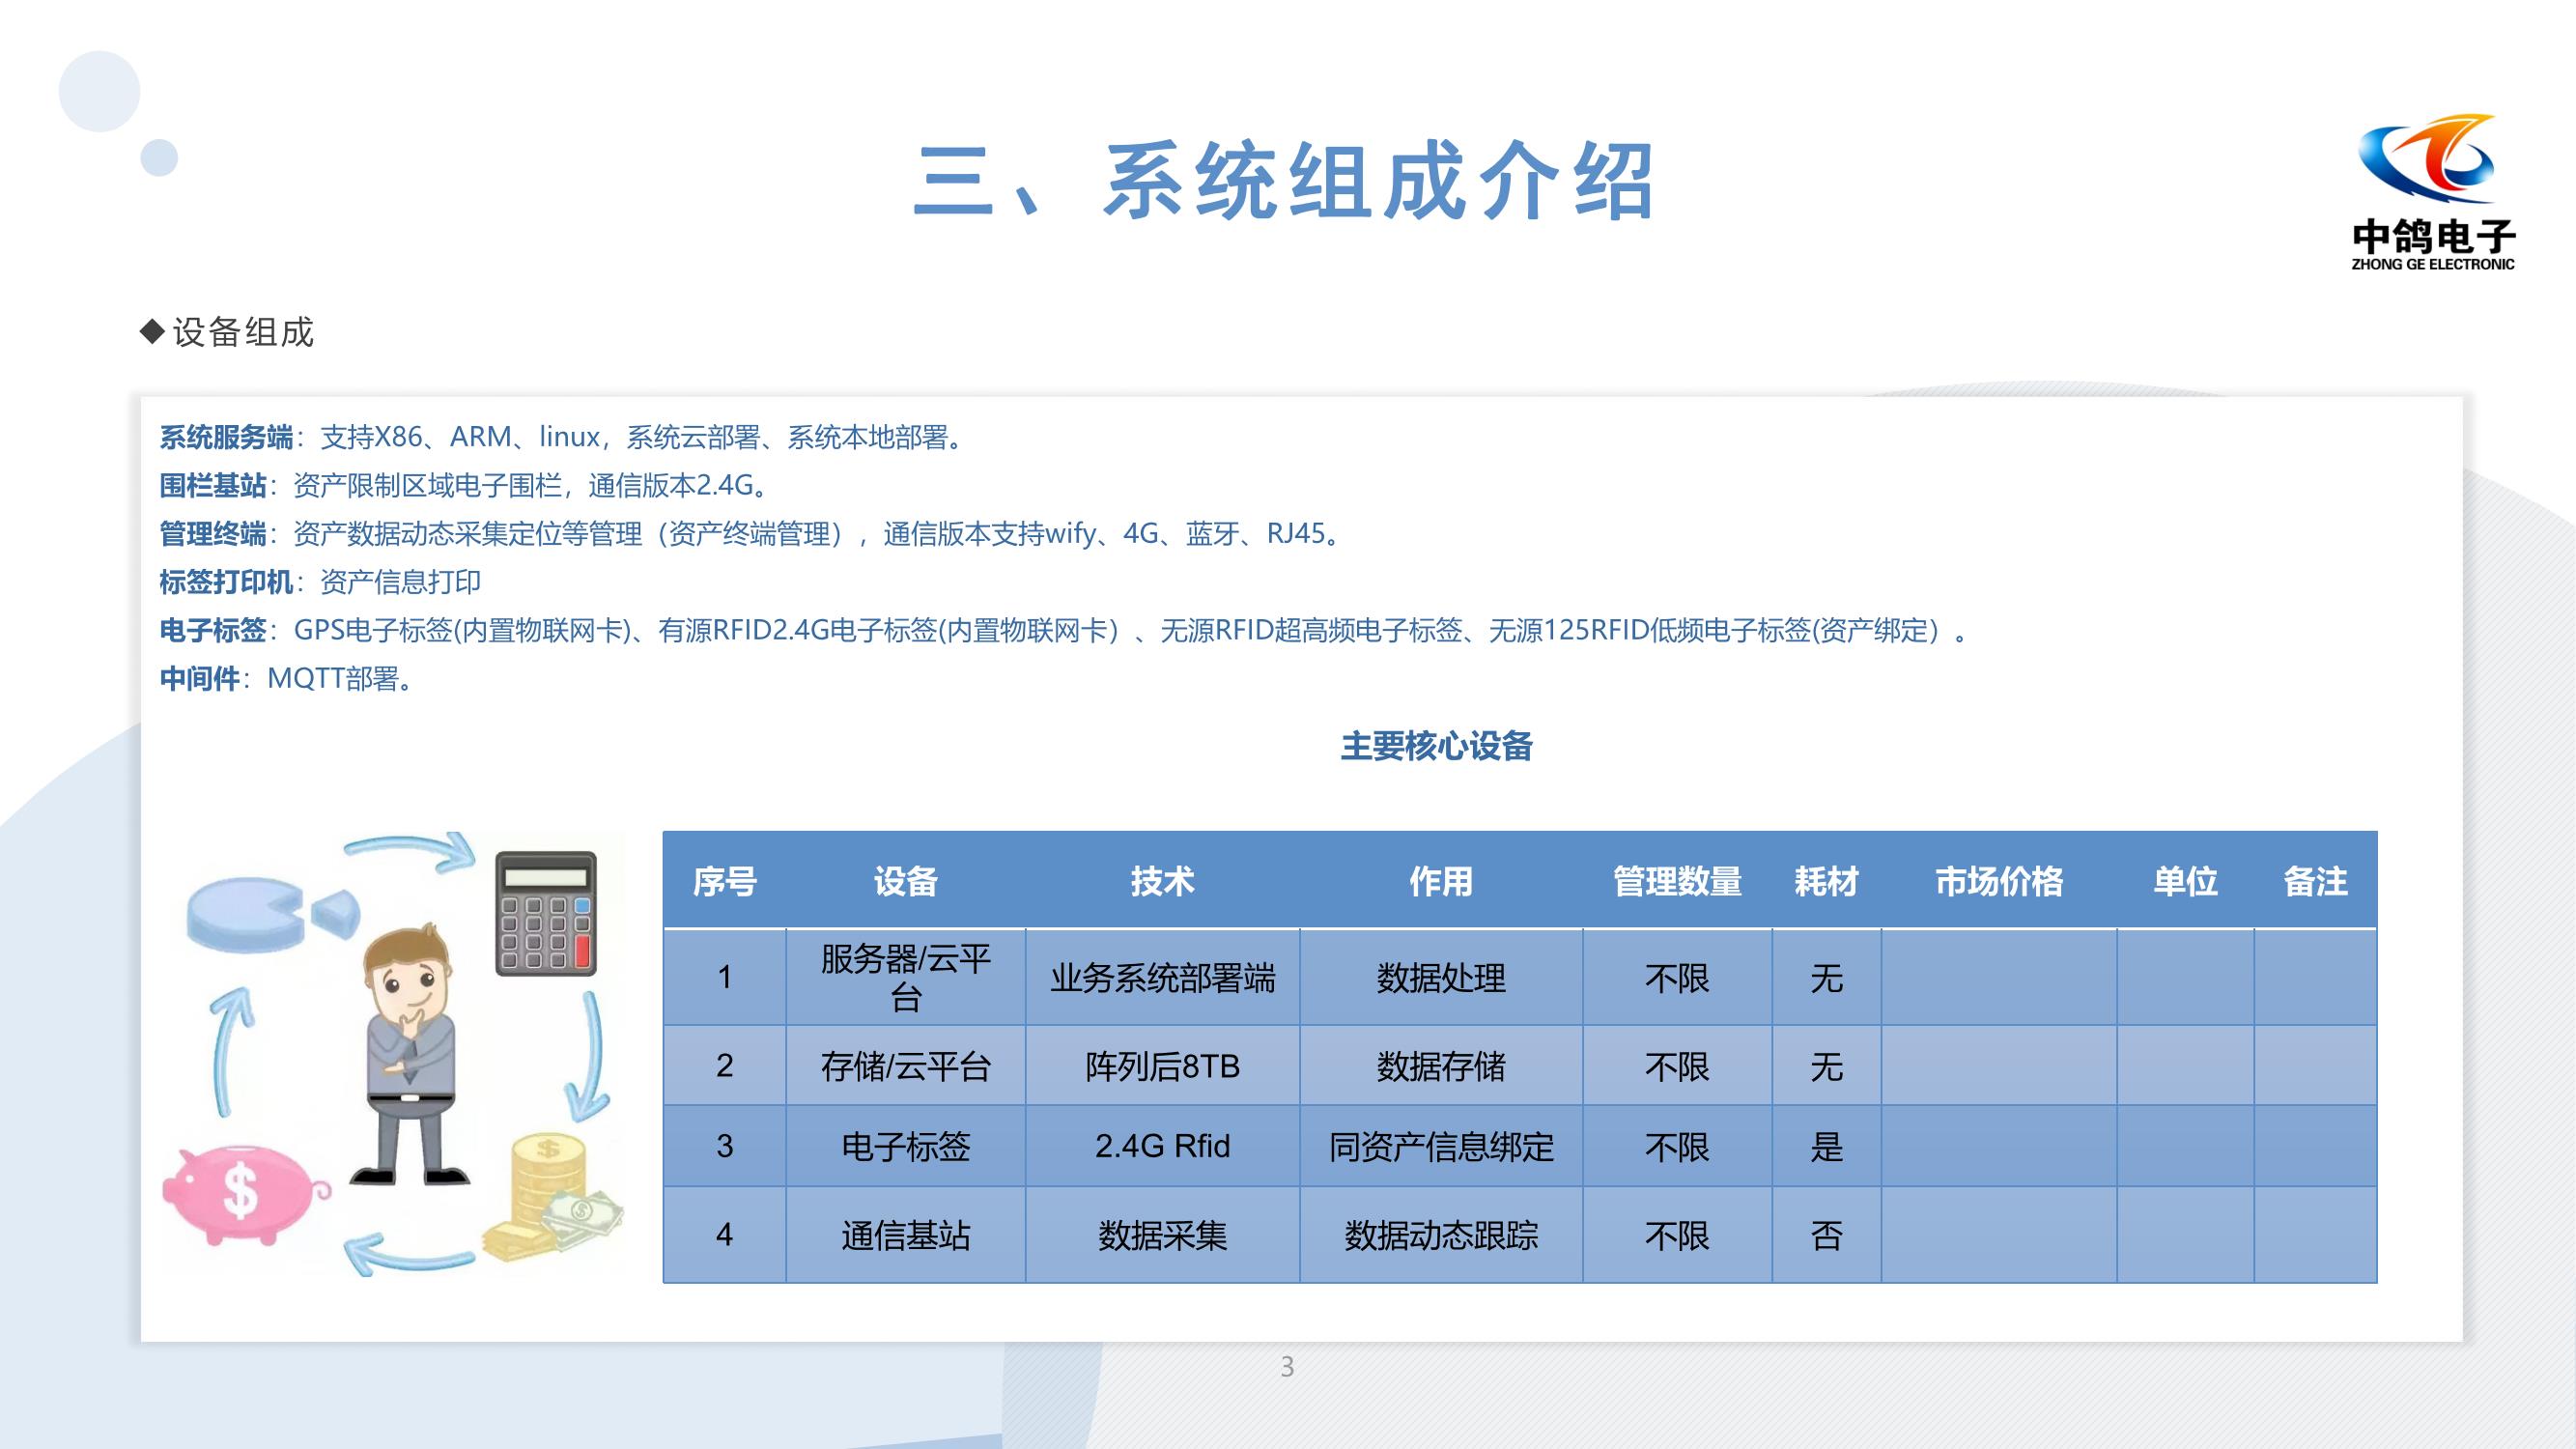Image resolution: width=2576 pixels, height=1449 pixels.
Task: Click the pink piggy bank illustration
Action: coord(245,1195)
